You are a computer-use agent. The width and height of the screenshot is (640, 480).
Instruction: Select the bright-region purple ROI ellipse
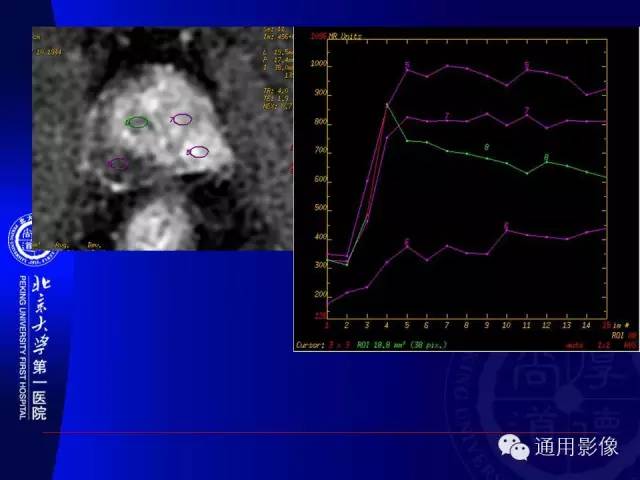198,152
